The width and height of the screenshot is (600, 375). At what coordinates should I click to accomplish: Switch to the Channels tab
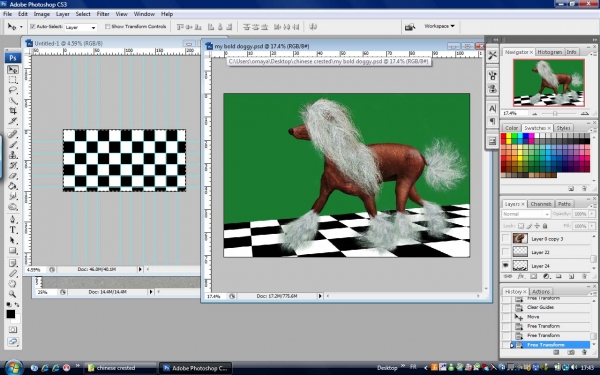(x=540, y=204)
